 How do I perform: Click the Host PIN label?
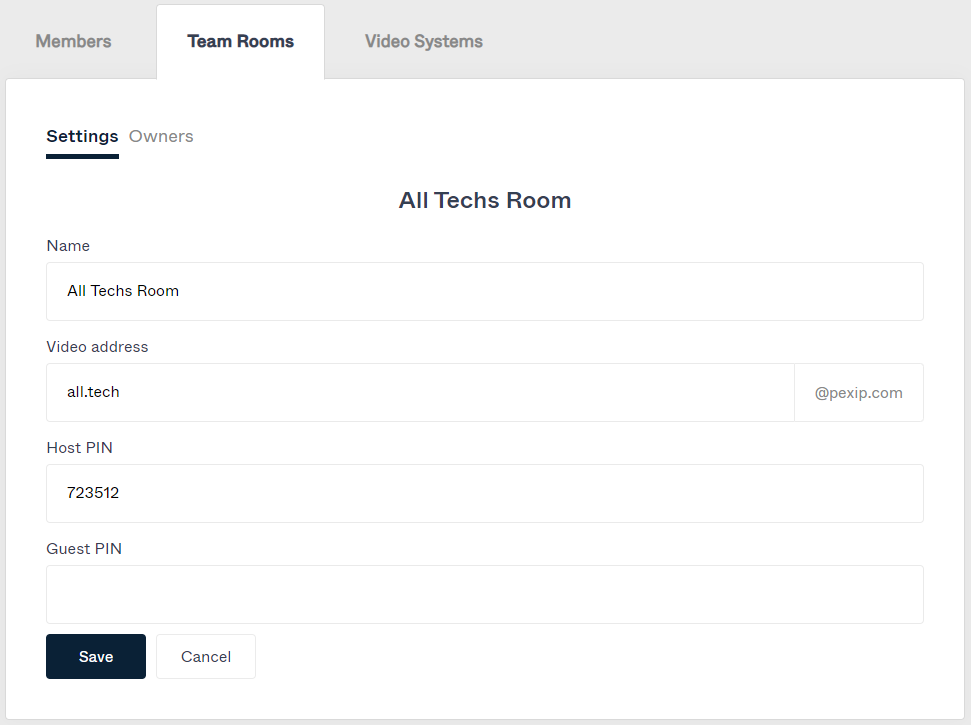(79, 448)
